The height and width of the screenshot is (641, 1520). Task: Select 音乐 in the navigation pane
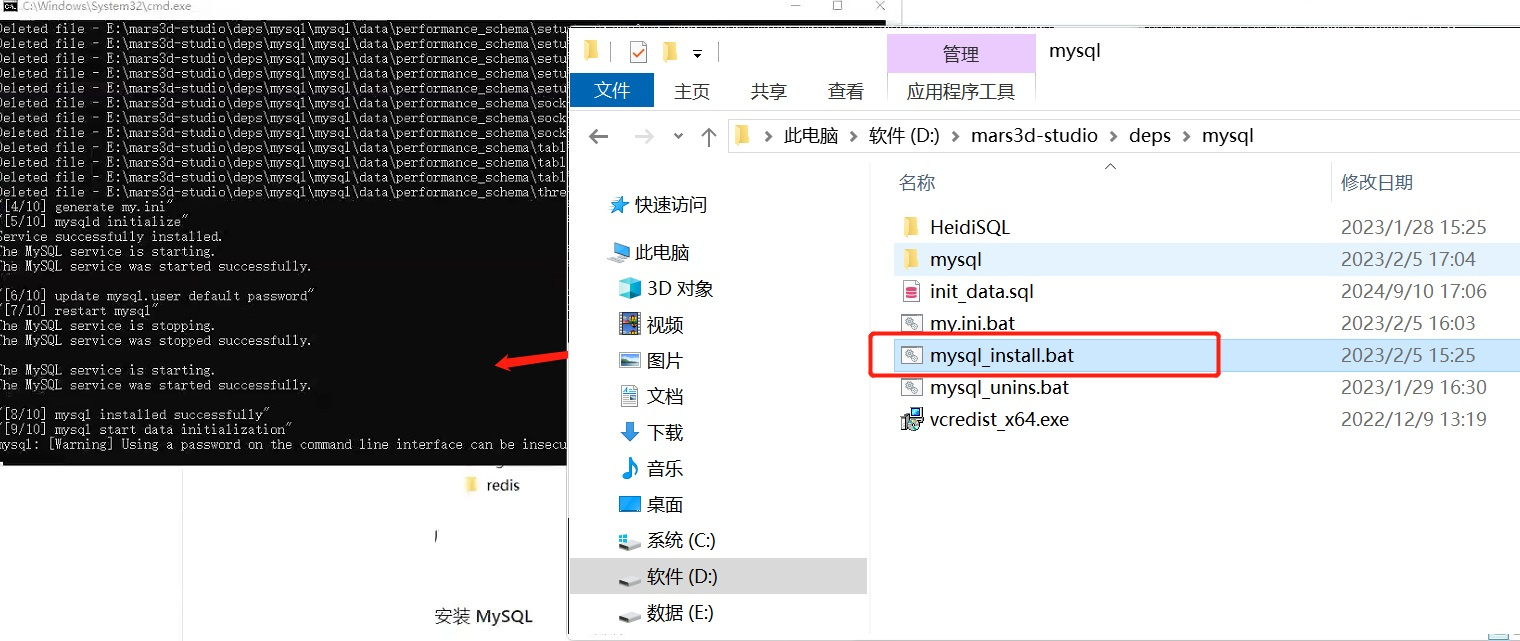[664, 468]
